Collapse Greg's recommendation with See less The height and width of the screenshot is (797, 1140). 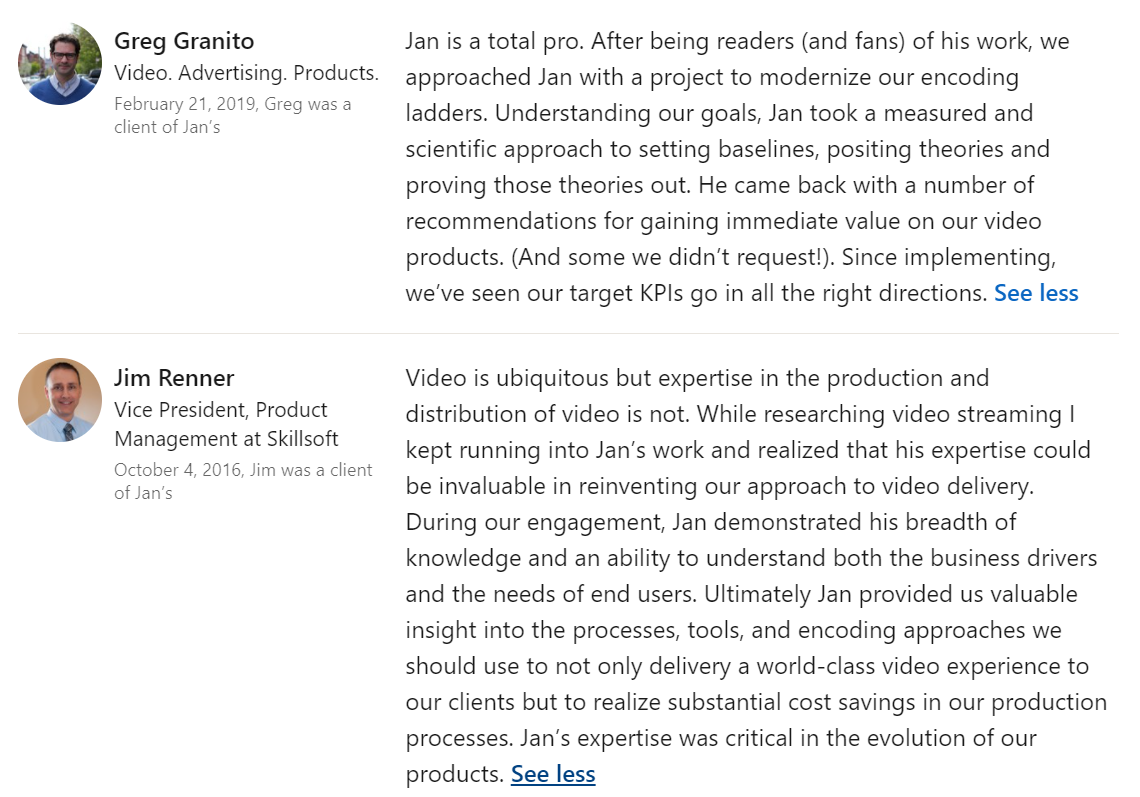1036,292
